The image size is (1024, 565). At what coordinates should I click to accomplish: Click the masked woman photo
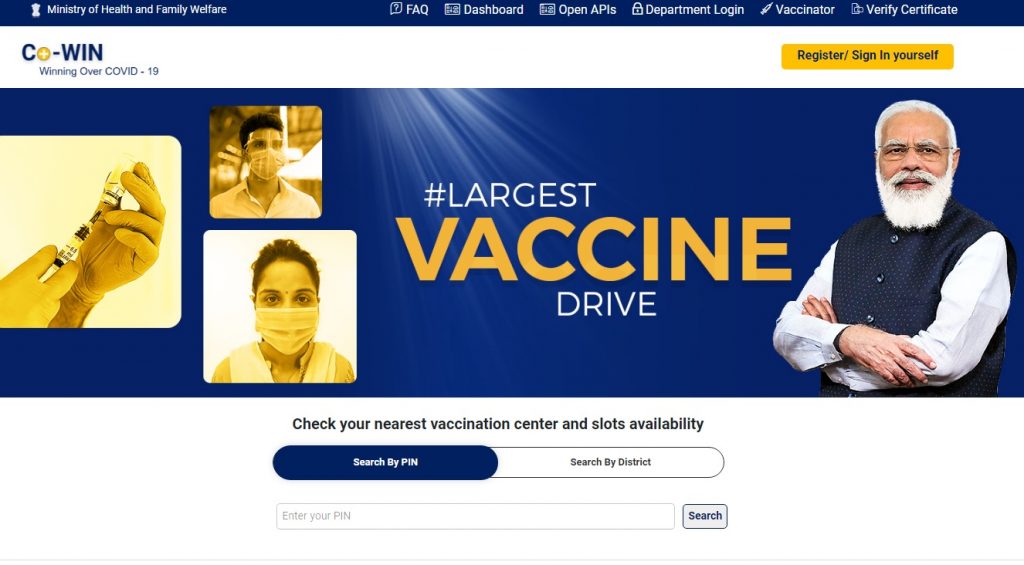(x=280, y=306)
